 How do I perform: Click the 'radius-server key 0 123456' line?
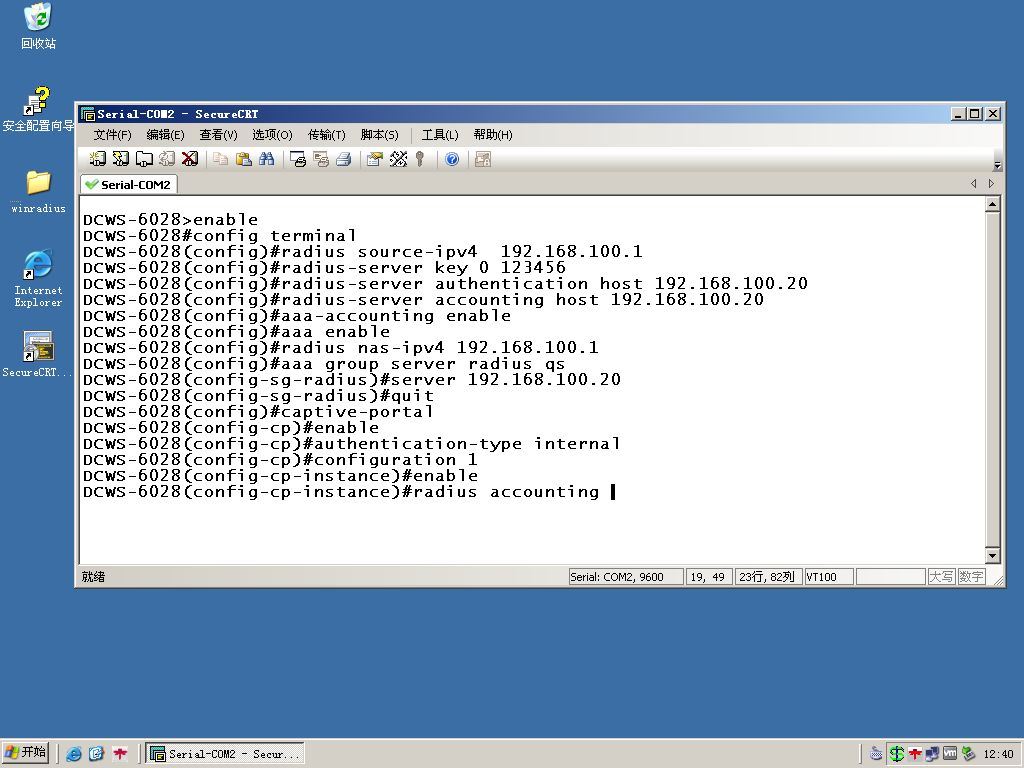pos(324,268)
